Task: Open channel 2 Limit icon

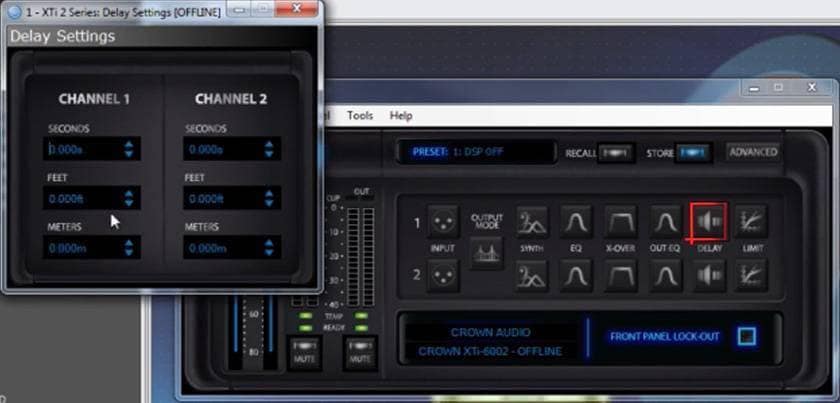Action: pos(751,274)
